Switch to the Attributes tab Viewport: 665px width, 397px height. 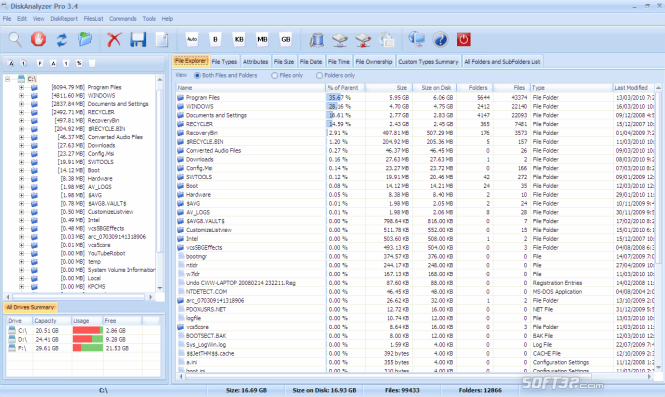pos(255,62)
